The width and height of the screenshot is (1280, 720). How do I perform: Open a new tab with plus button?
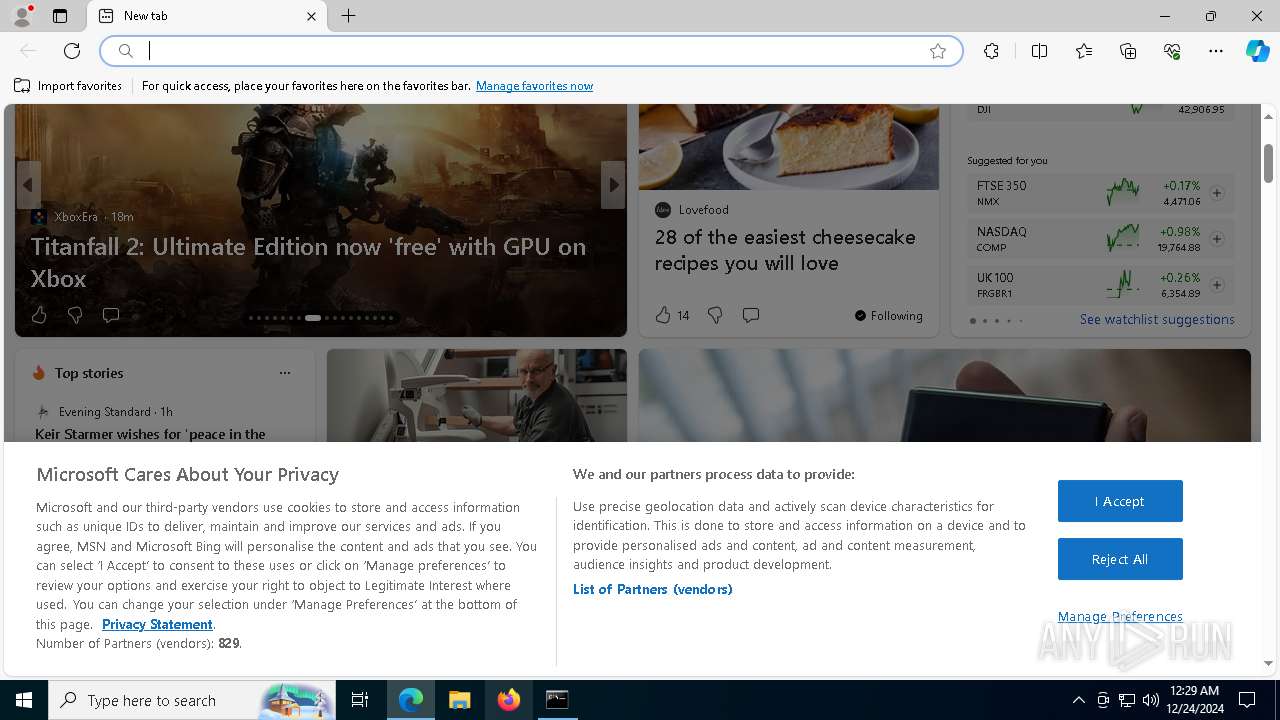coord(348,16)
